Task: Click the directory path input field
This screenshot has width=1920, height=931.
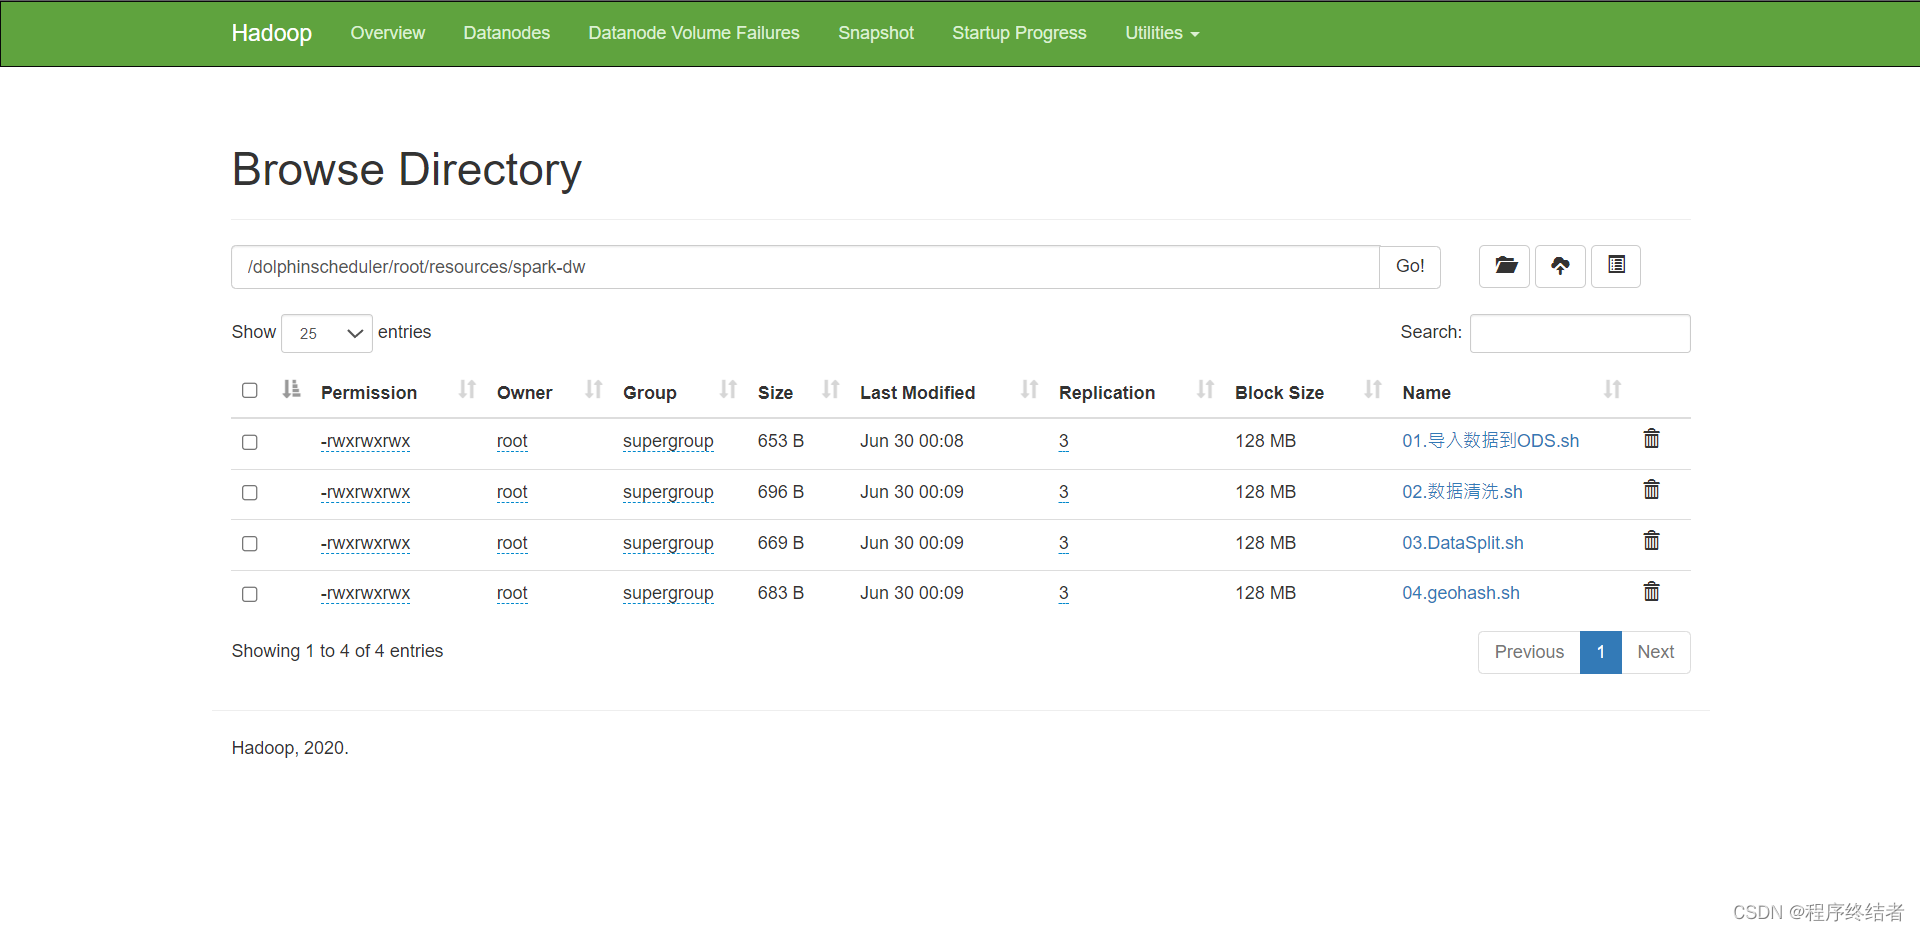Action: pyautogui.click(x=805, y=267)
